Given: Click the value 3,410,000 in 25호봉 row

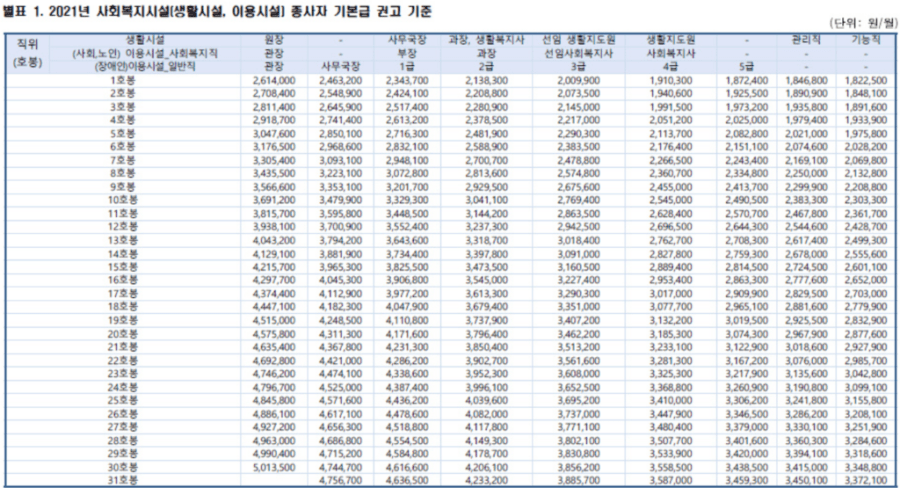Looking at the screenshot, I should point(670,401).
